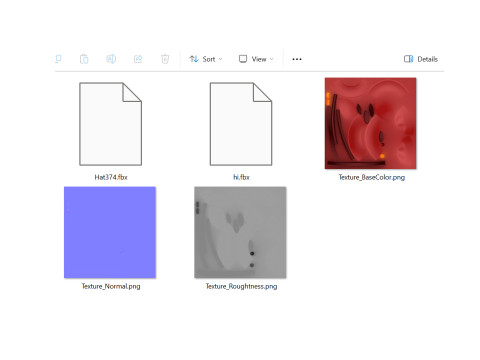The height and width of the screenshot is (360, 480).
Task: Click the Hat374.fbx file name
Action: click(111, 177)
